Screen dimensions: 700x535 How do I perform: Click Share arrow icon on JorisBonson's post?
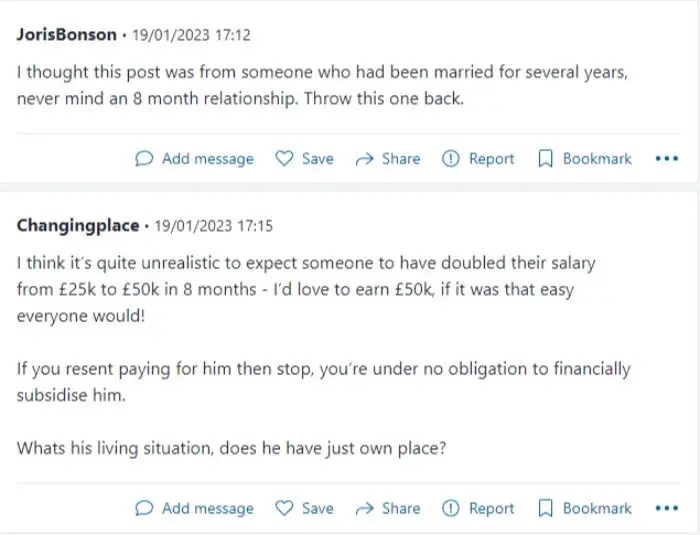(x=364, y=159)
